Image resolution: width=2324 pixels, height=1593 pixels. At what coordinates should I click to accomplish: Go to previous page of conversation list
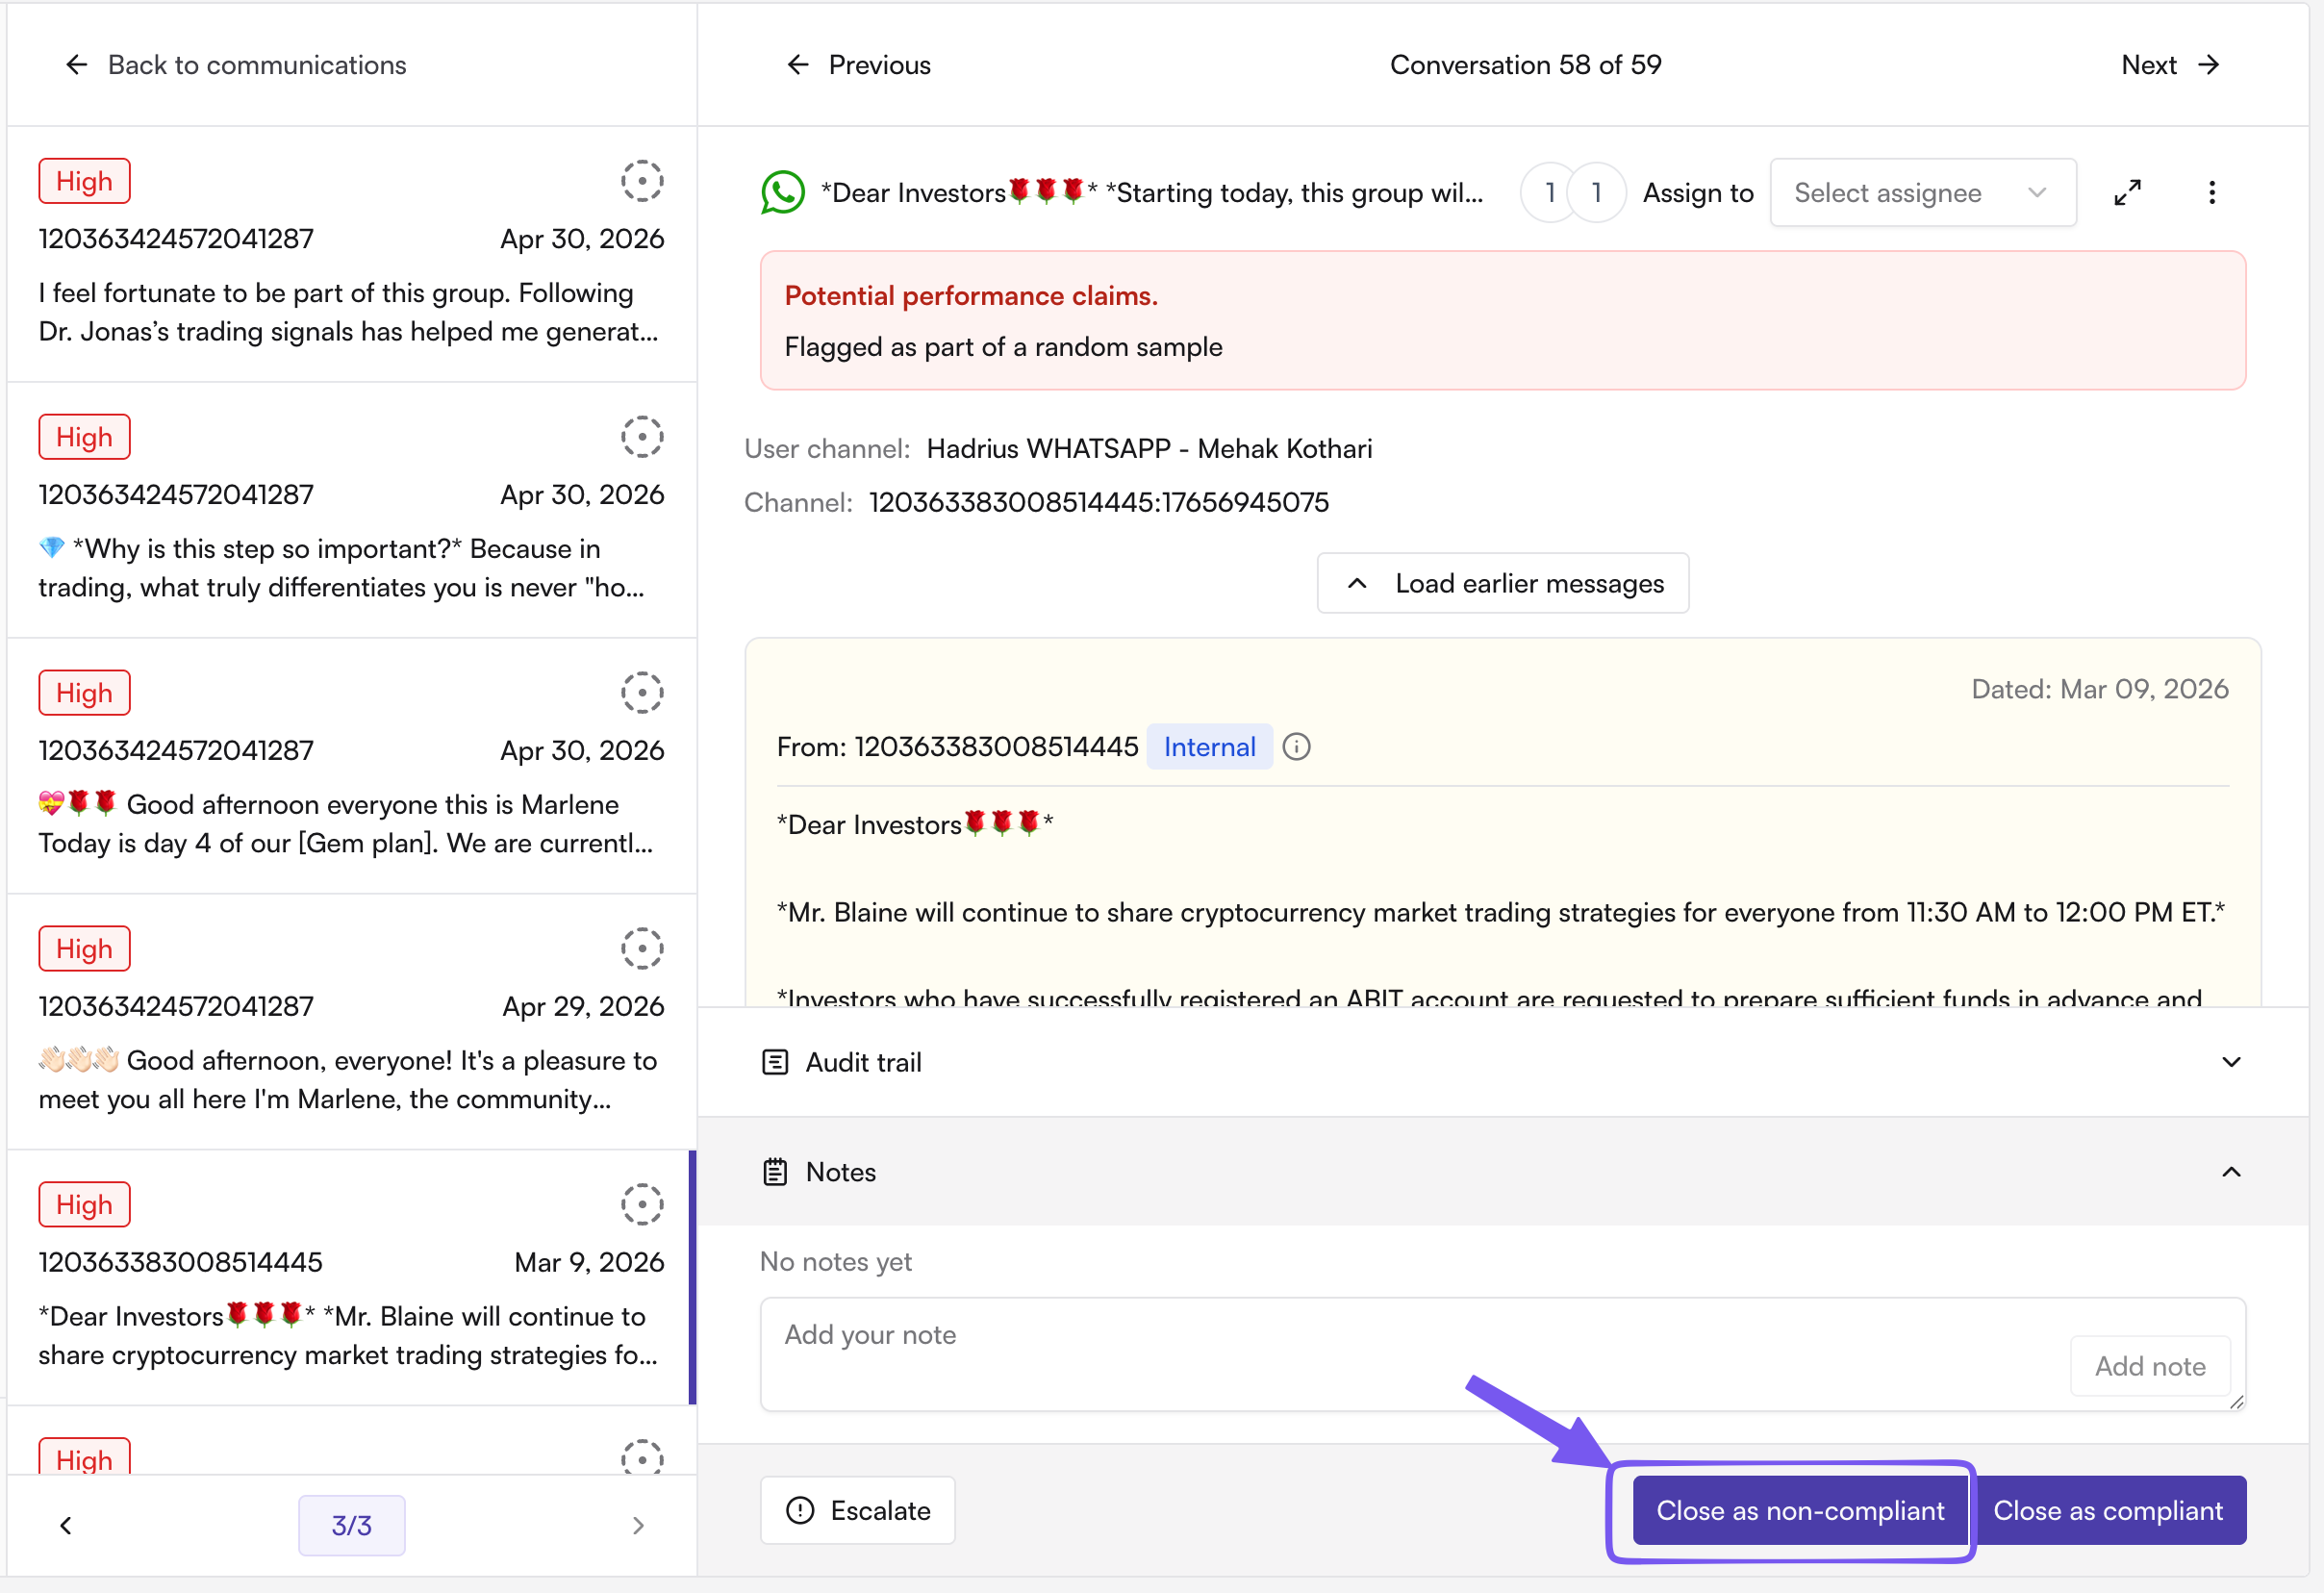(x=66, y=1525)
